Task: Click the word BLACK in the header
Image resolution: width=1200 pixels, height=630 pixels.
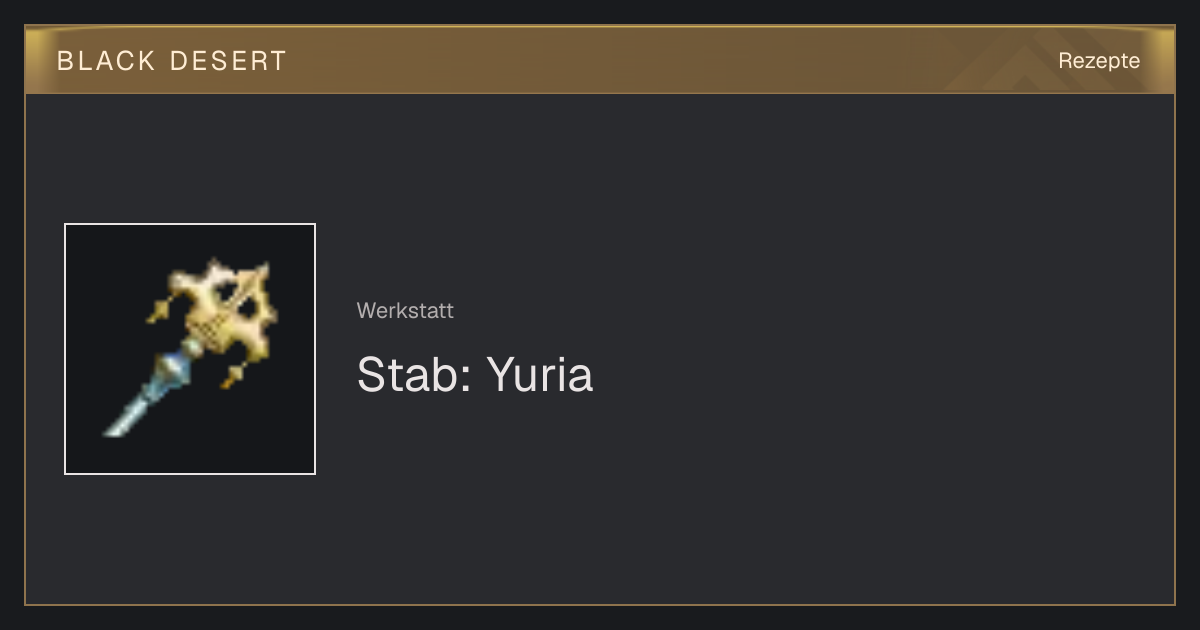Action: point(106,61)
